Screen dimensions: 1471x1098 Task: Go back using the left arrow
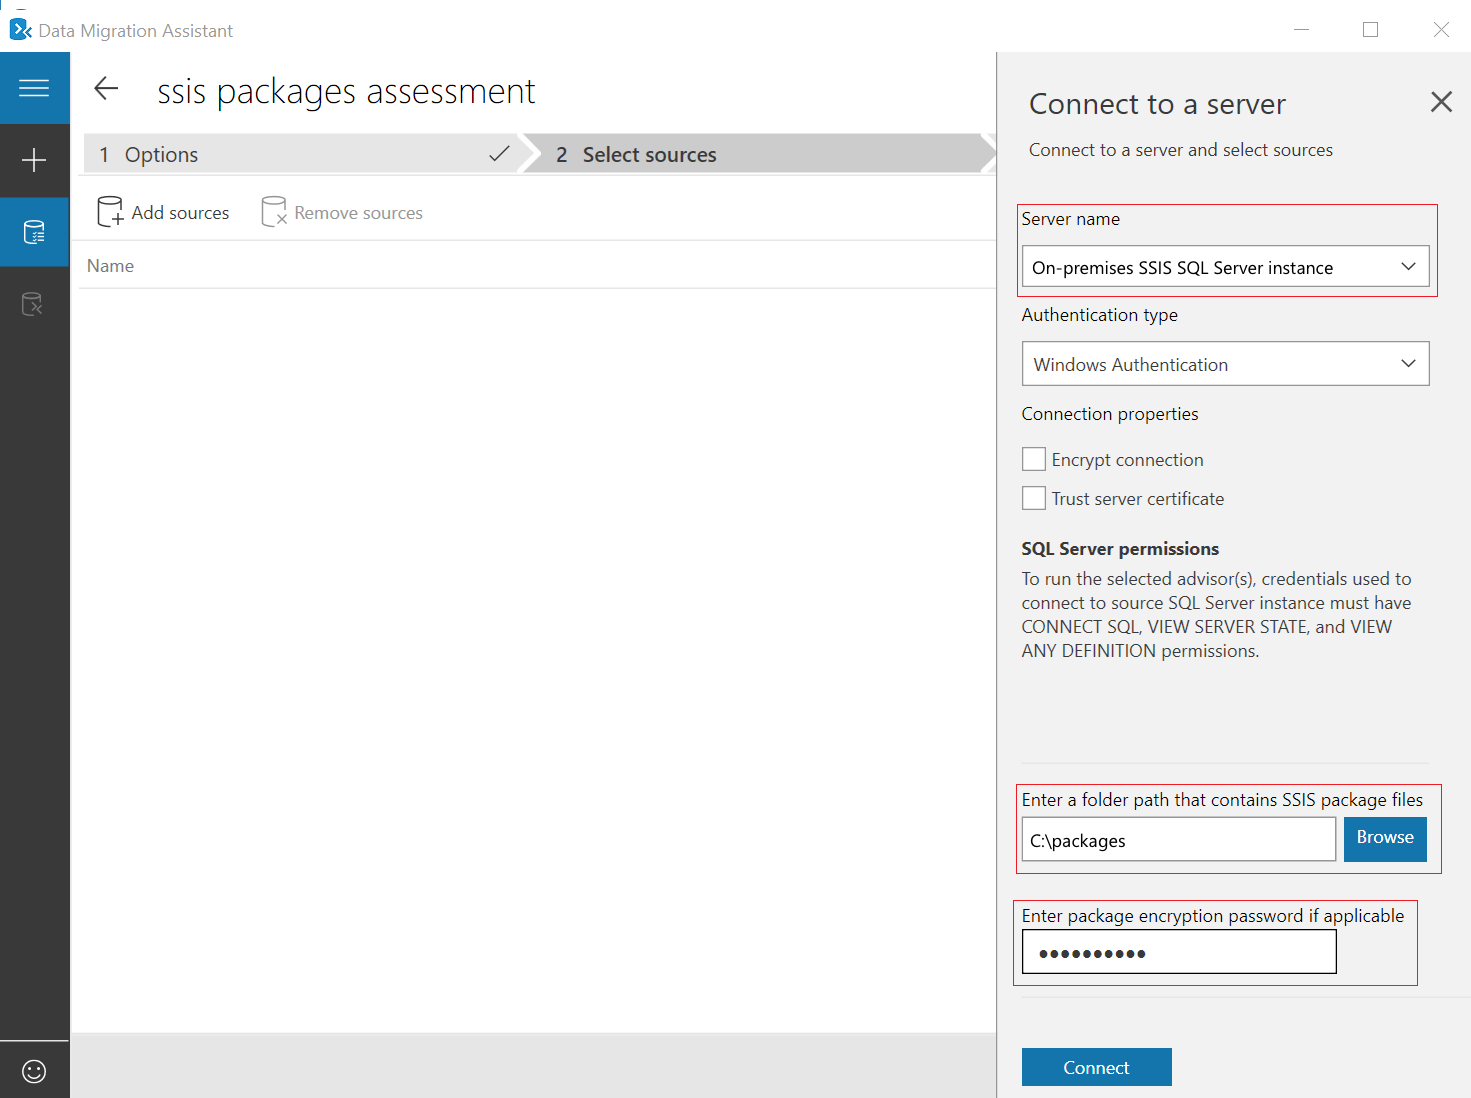[x=106, y=88]
